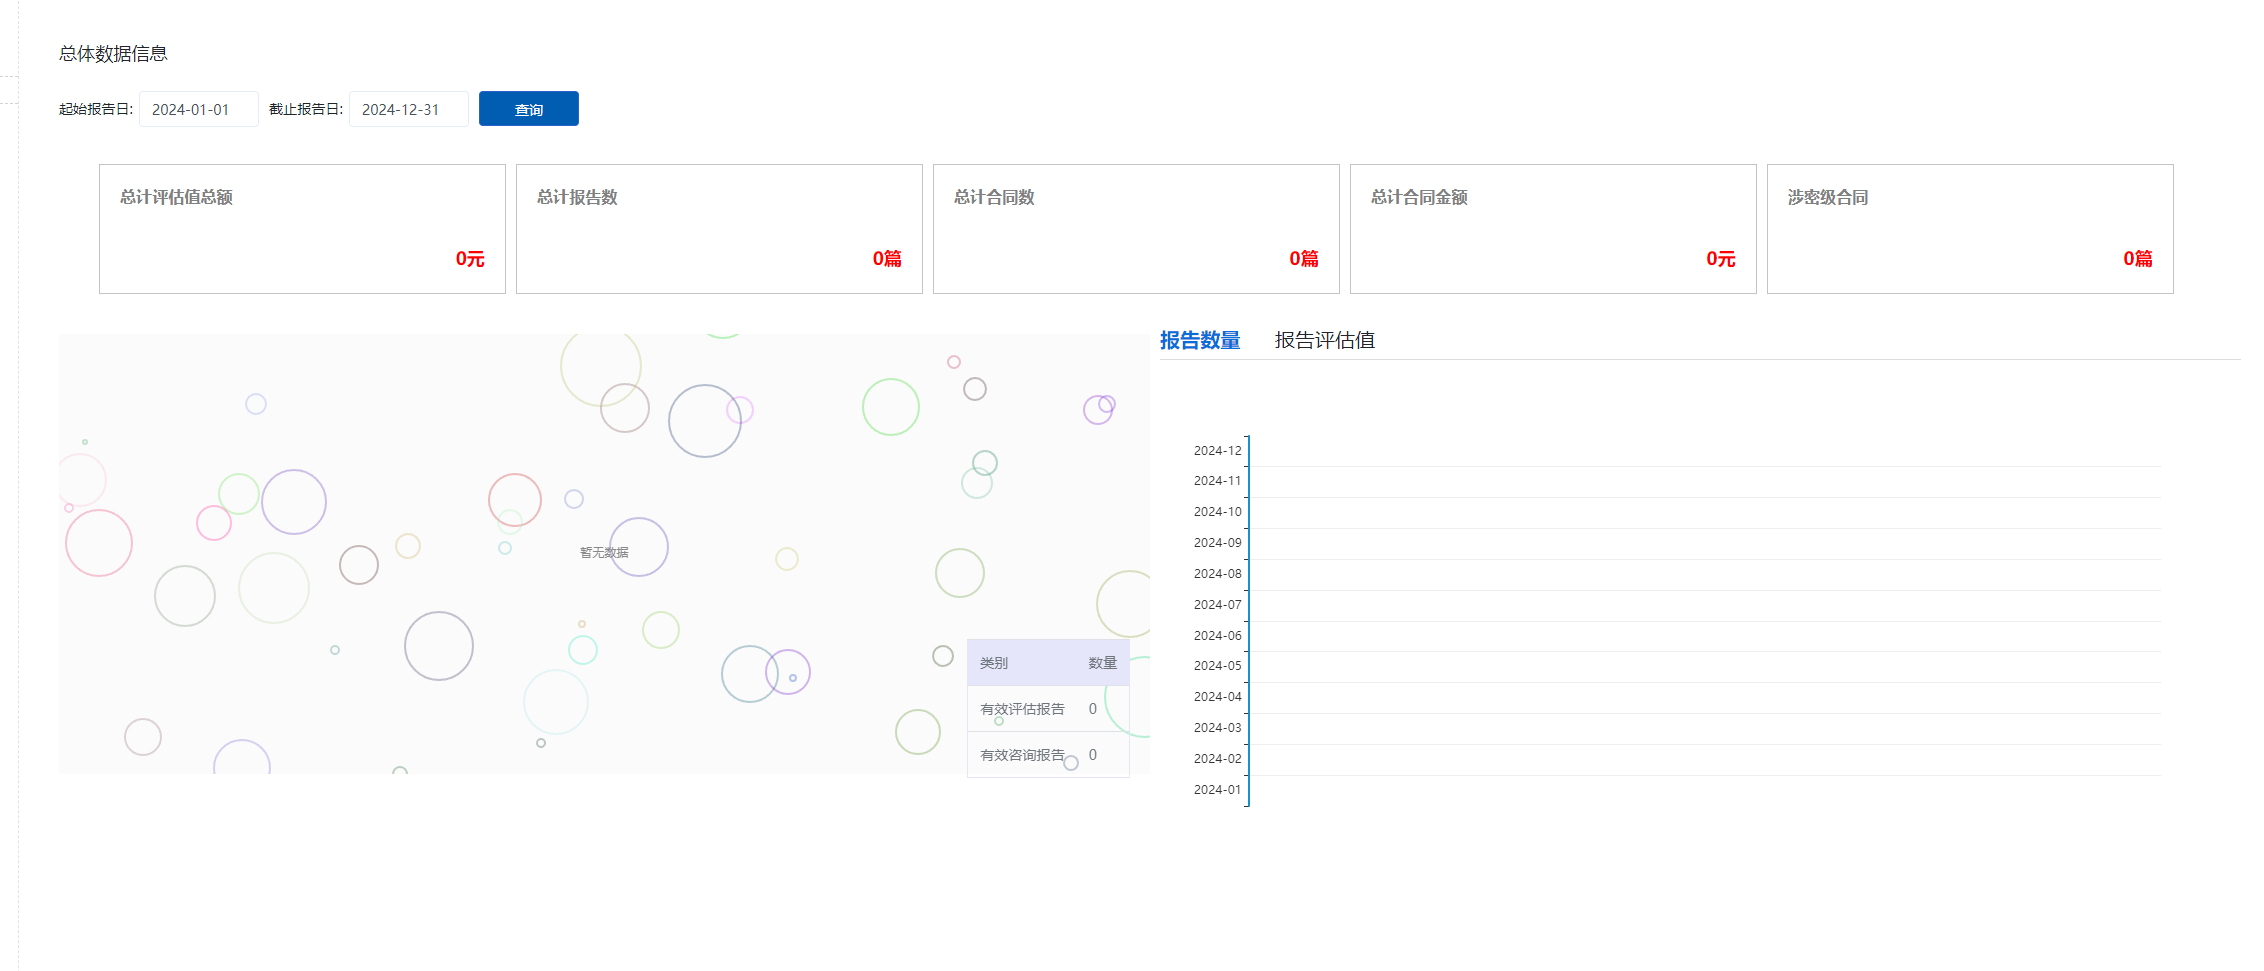2264x971 pixels.
Task: Select the 总计报告数 summary card
Action: pyautogui.click(x=719, y=229)
